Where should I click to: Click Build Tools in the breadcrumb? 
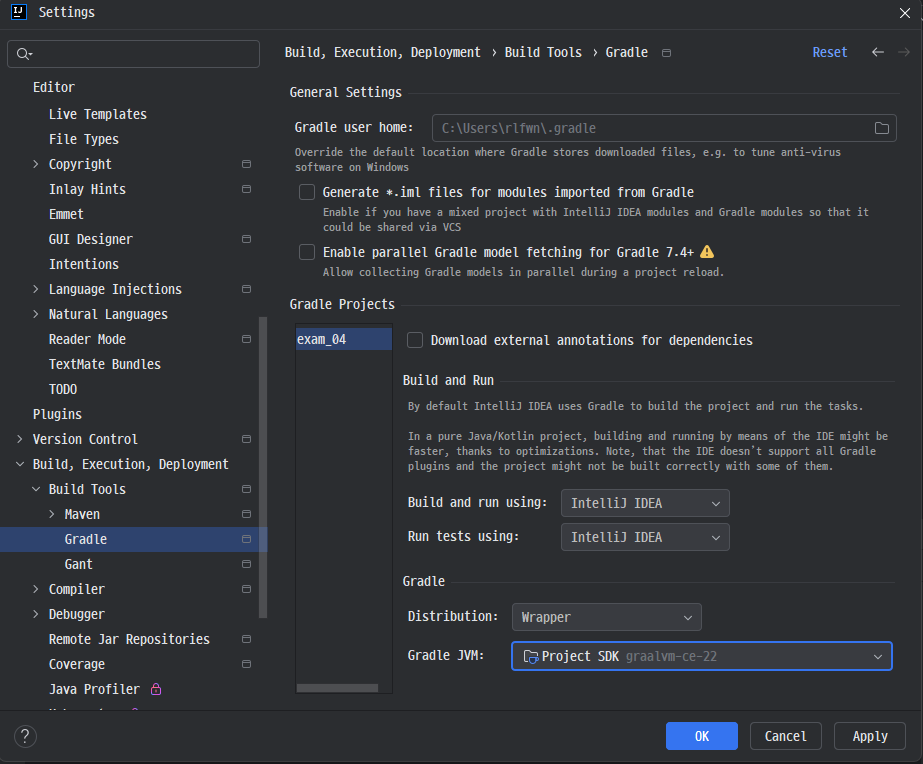tap(543, 52)
